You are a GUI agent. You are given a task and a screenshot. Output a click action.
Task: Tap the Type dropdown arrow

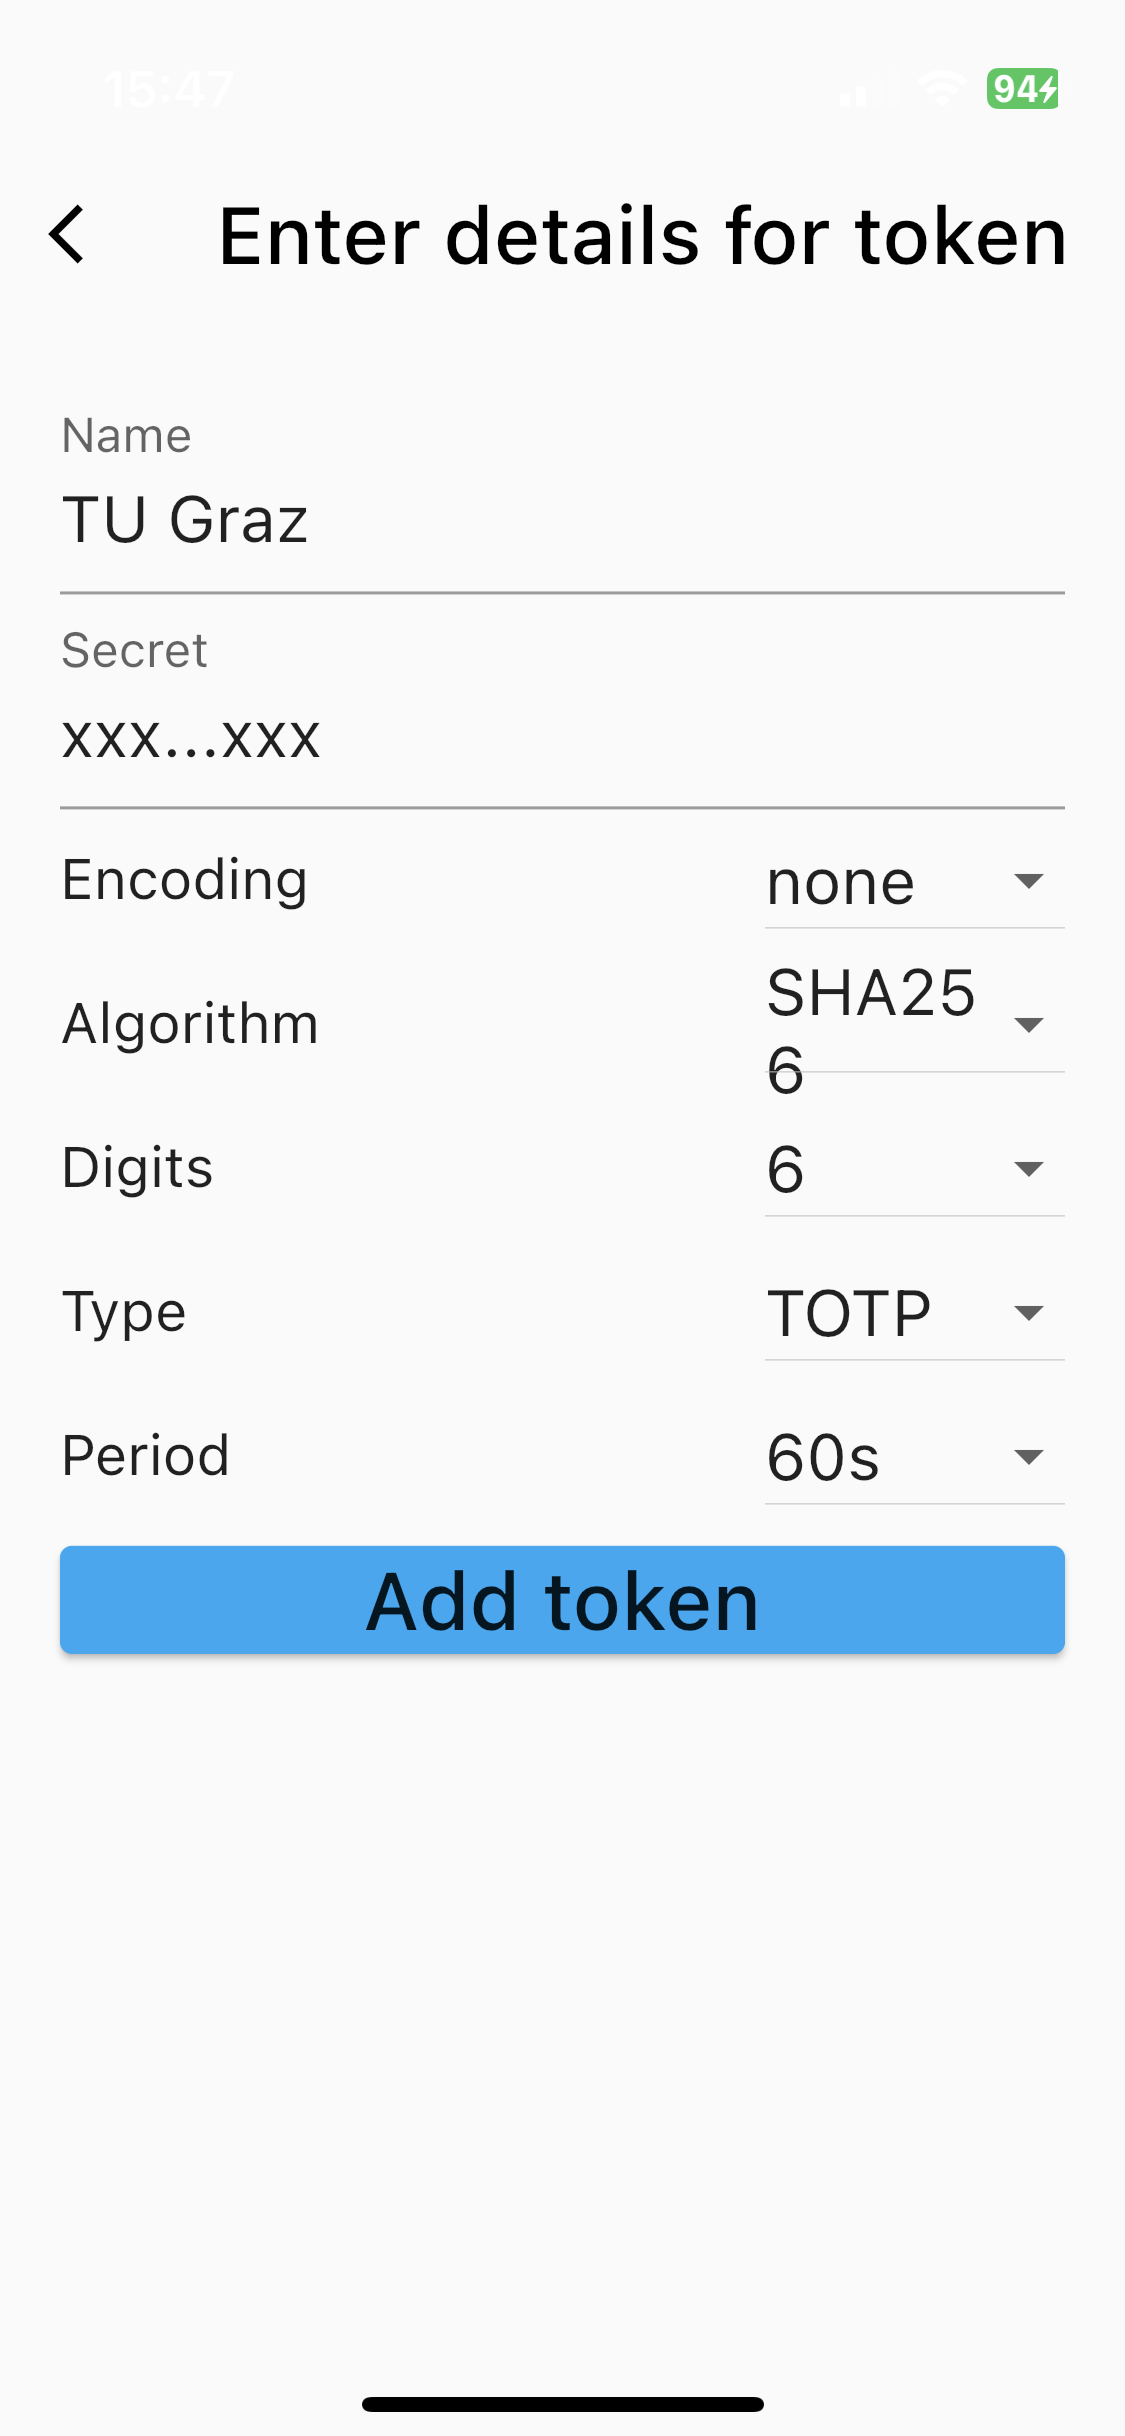(x=1028, y=1313)
